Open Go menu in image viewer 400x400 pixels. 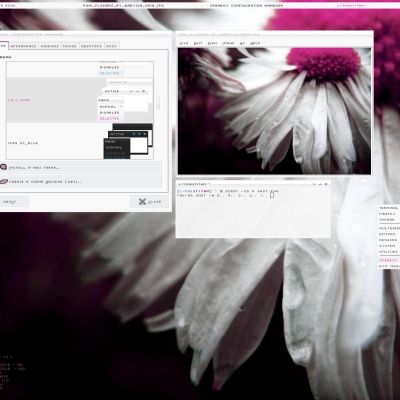243,43
